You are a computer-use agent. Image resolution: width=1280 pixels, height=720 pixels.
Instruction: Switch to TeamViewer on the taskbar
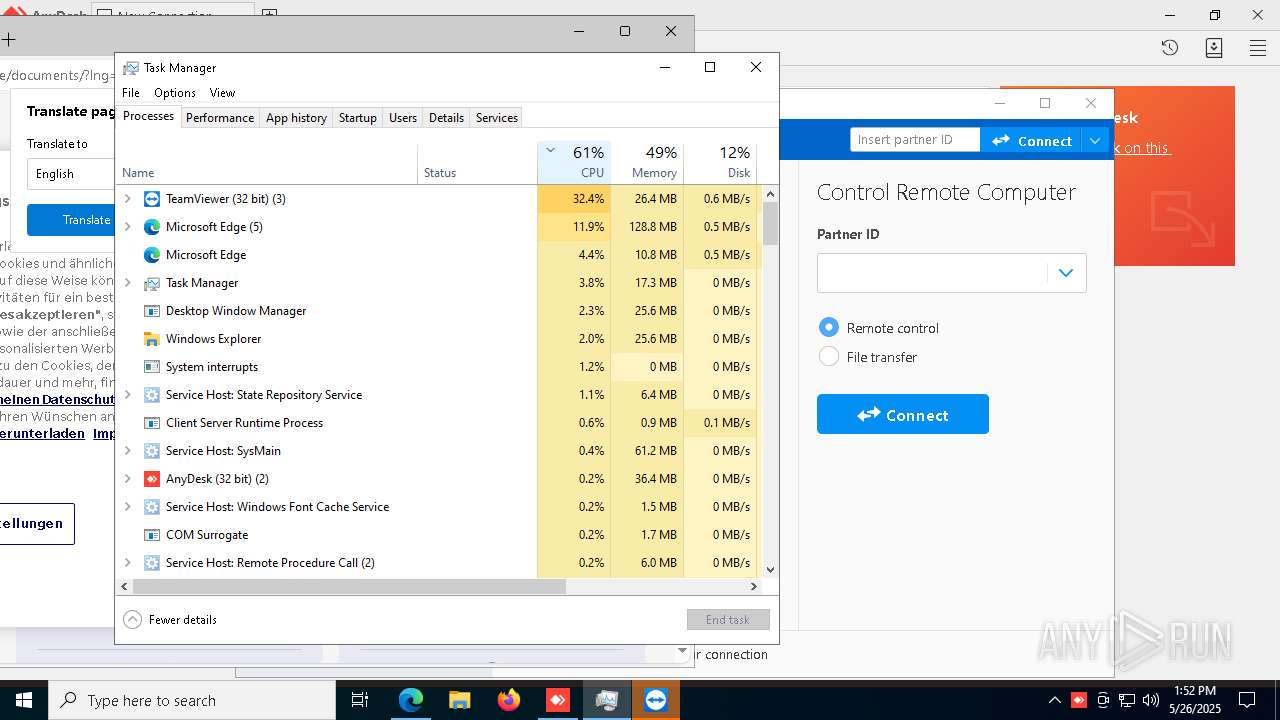(656, 700)
